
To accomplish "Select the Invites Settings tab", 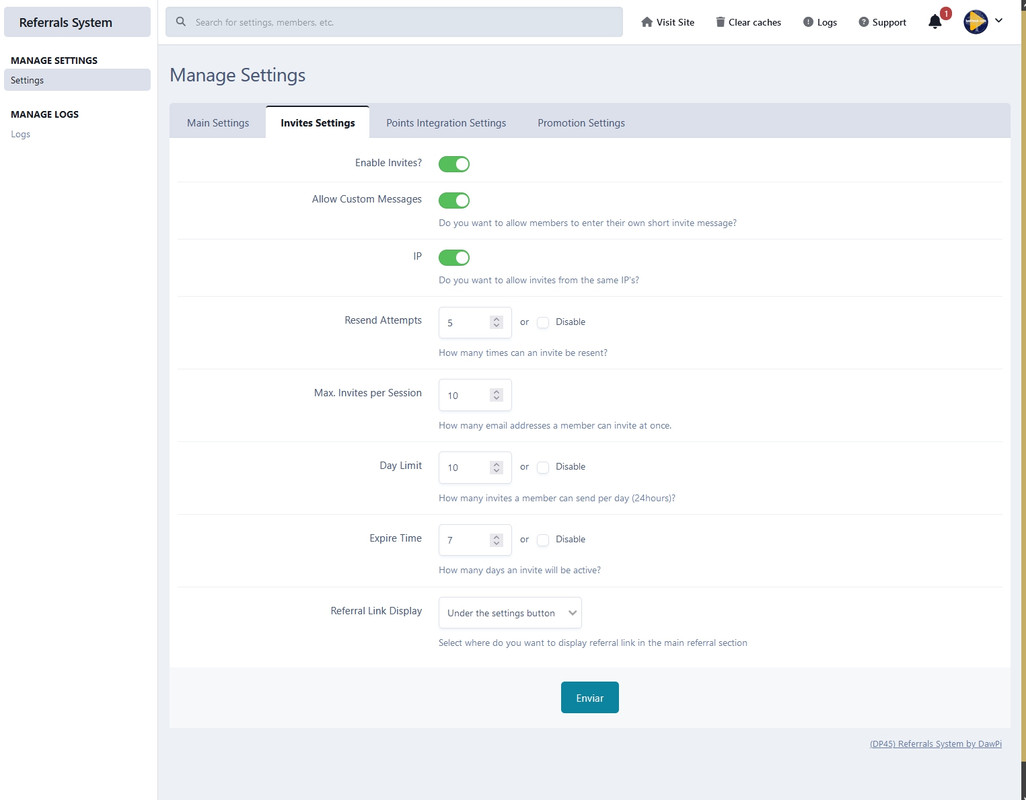I will 317,122.
